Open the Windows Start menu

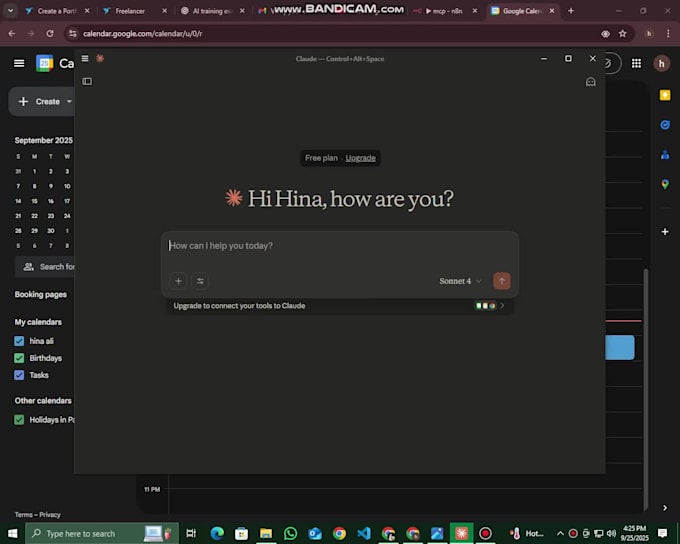12,533
